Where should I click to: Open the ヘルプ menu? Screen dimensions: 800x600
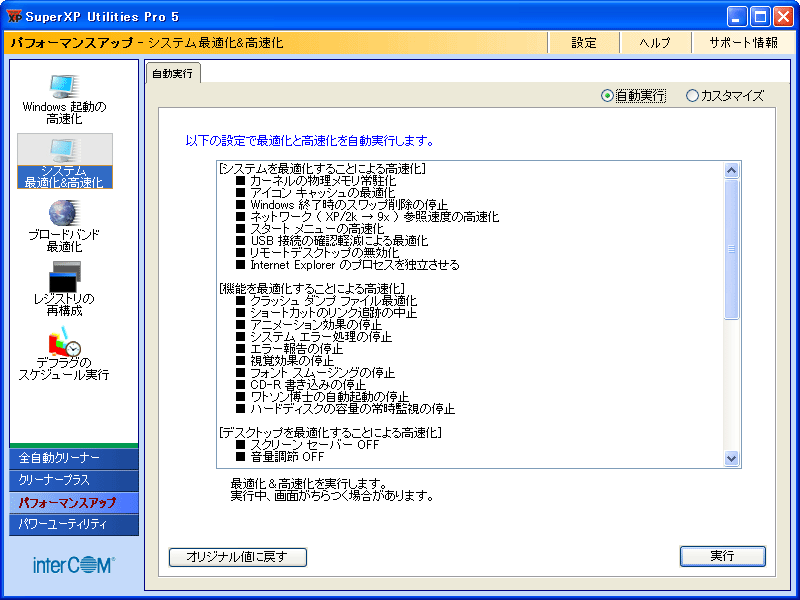(x=655, y=43)
